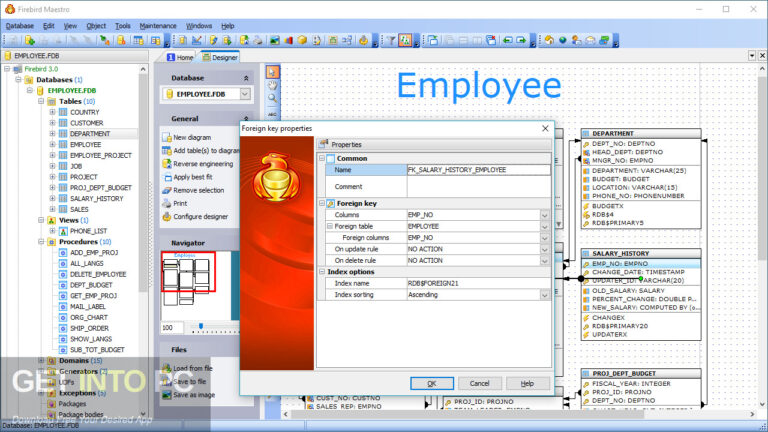Click Apply best fit option
This screenshot has width=768, height=432.
pos(192,177)
